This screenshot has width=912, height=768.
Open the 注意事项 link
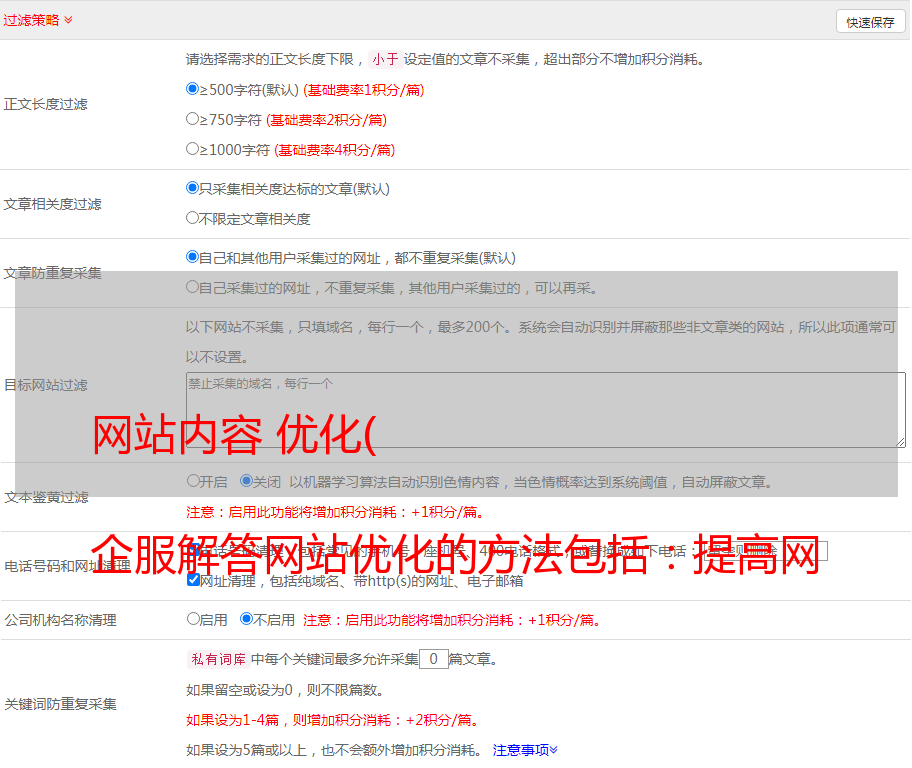525,750
